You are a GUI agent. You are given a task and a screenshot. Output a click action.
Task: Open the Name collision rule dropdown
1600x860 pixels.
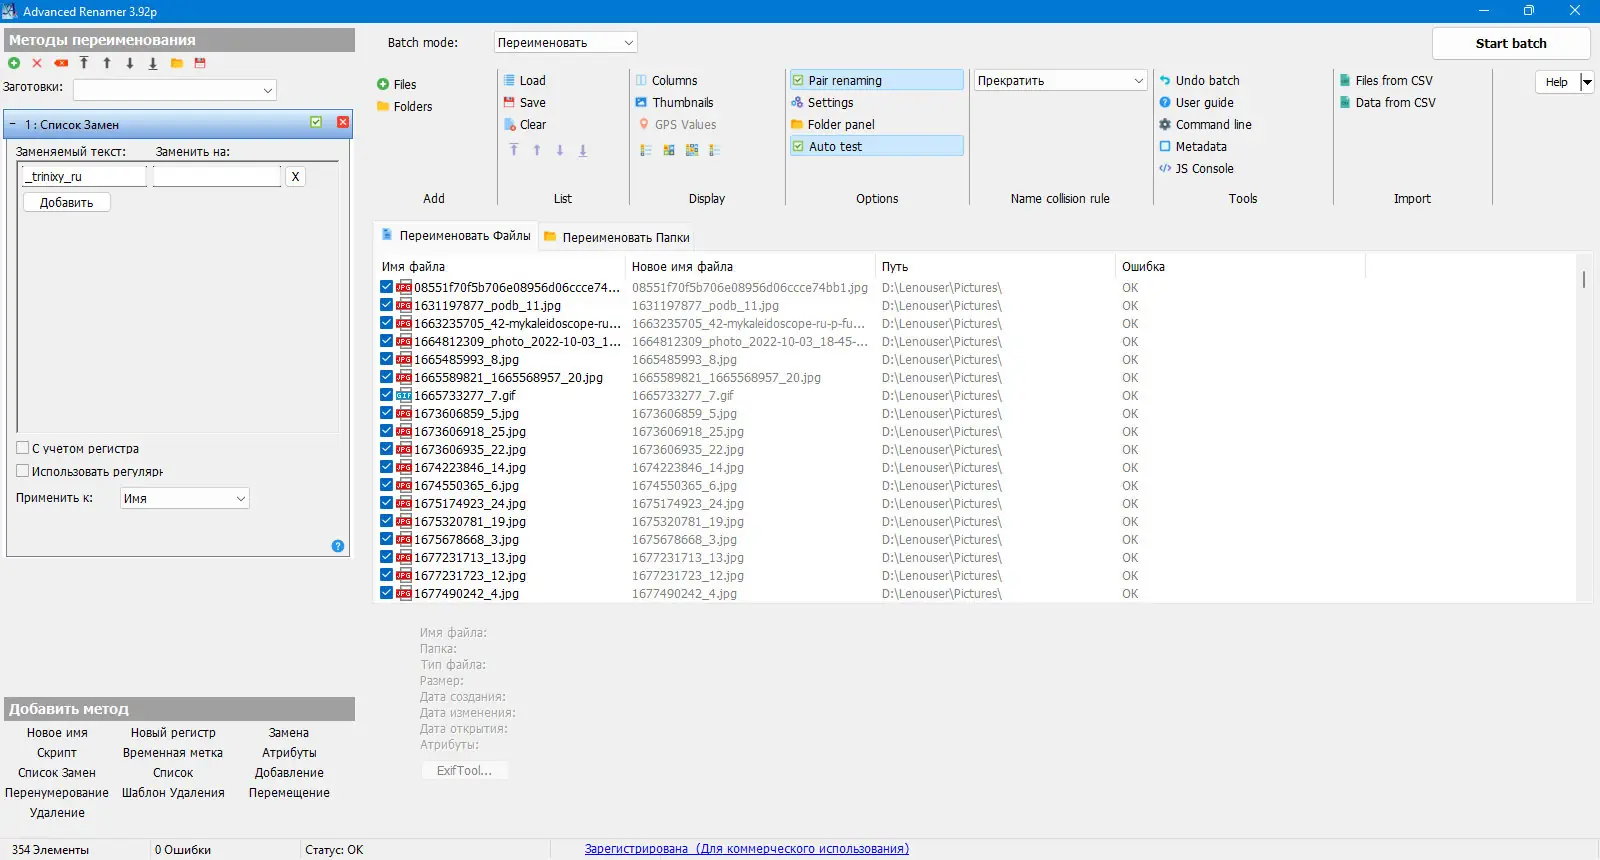click(x=1060, y=80)
